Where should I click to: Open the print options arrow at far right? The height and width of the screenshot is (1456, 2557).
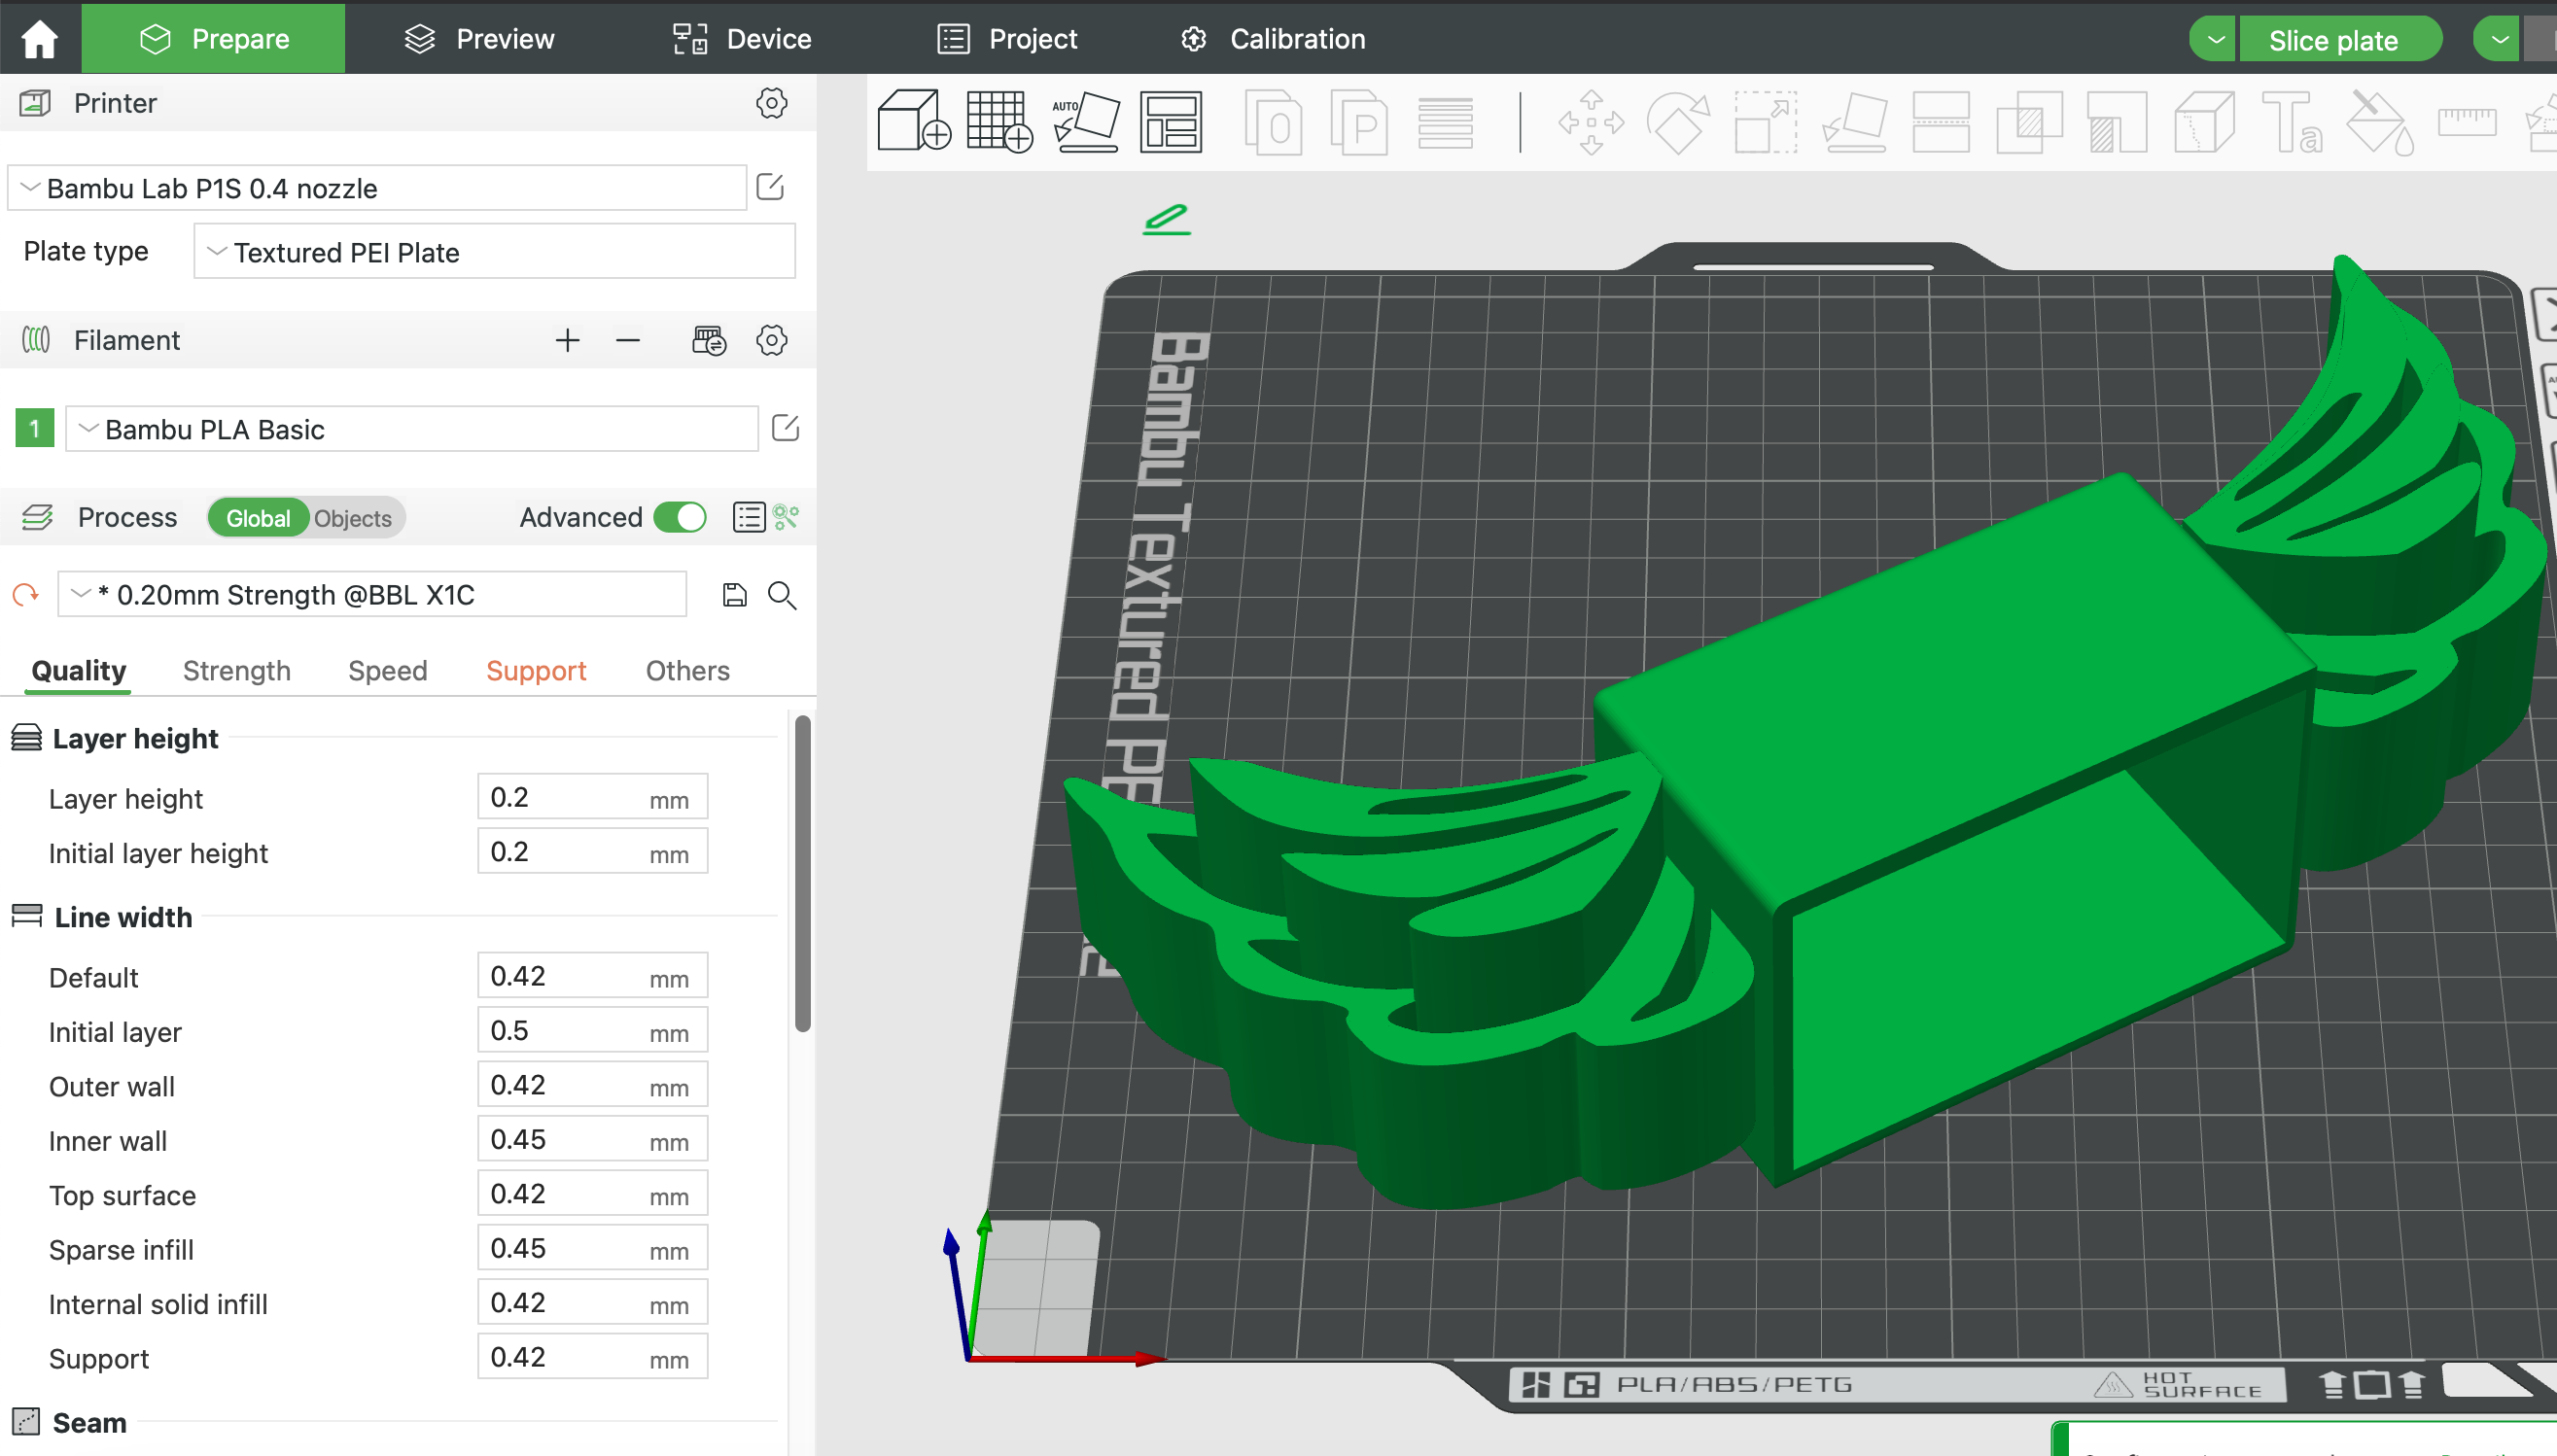(x=2499, y=40)
